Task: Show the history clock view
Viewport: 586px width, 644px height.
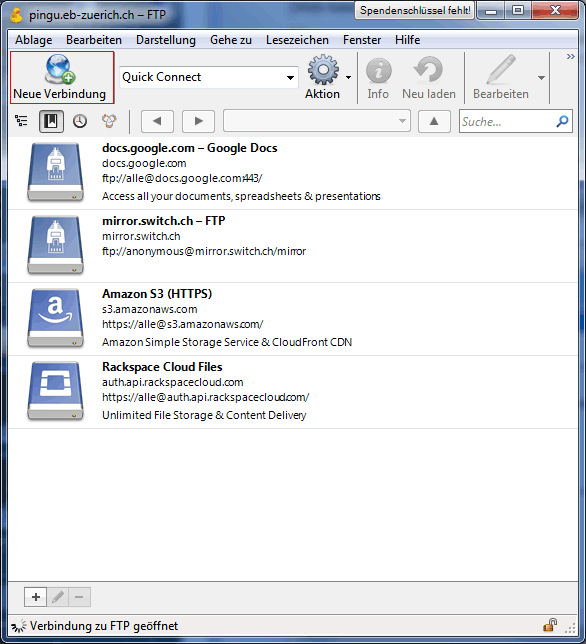Action: click(x=80, y=121)
